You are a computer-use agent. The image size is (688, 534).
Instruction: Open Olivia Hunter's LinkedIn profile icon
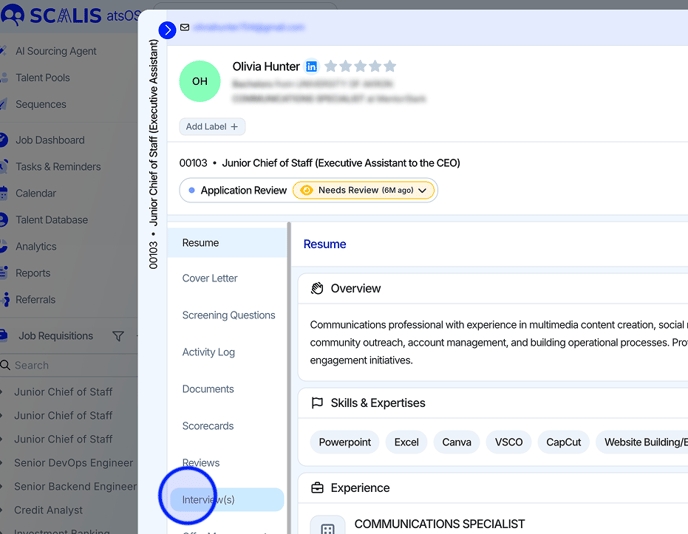(x=312, y=67)
